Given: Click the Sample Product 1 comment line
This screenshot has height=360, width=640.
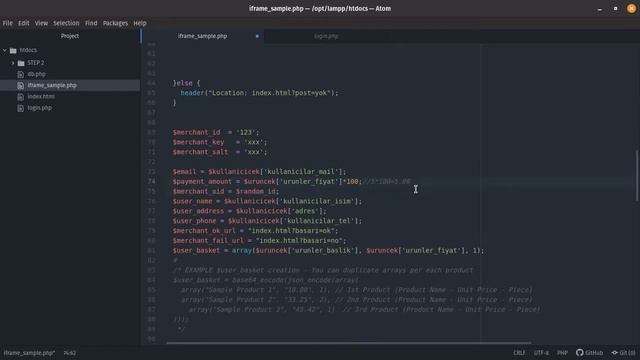Looking at the screenshot, I should [x=356, y=290].
